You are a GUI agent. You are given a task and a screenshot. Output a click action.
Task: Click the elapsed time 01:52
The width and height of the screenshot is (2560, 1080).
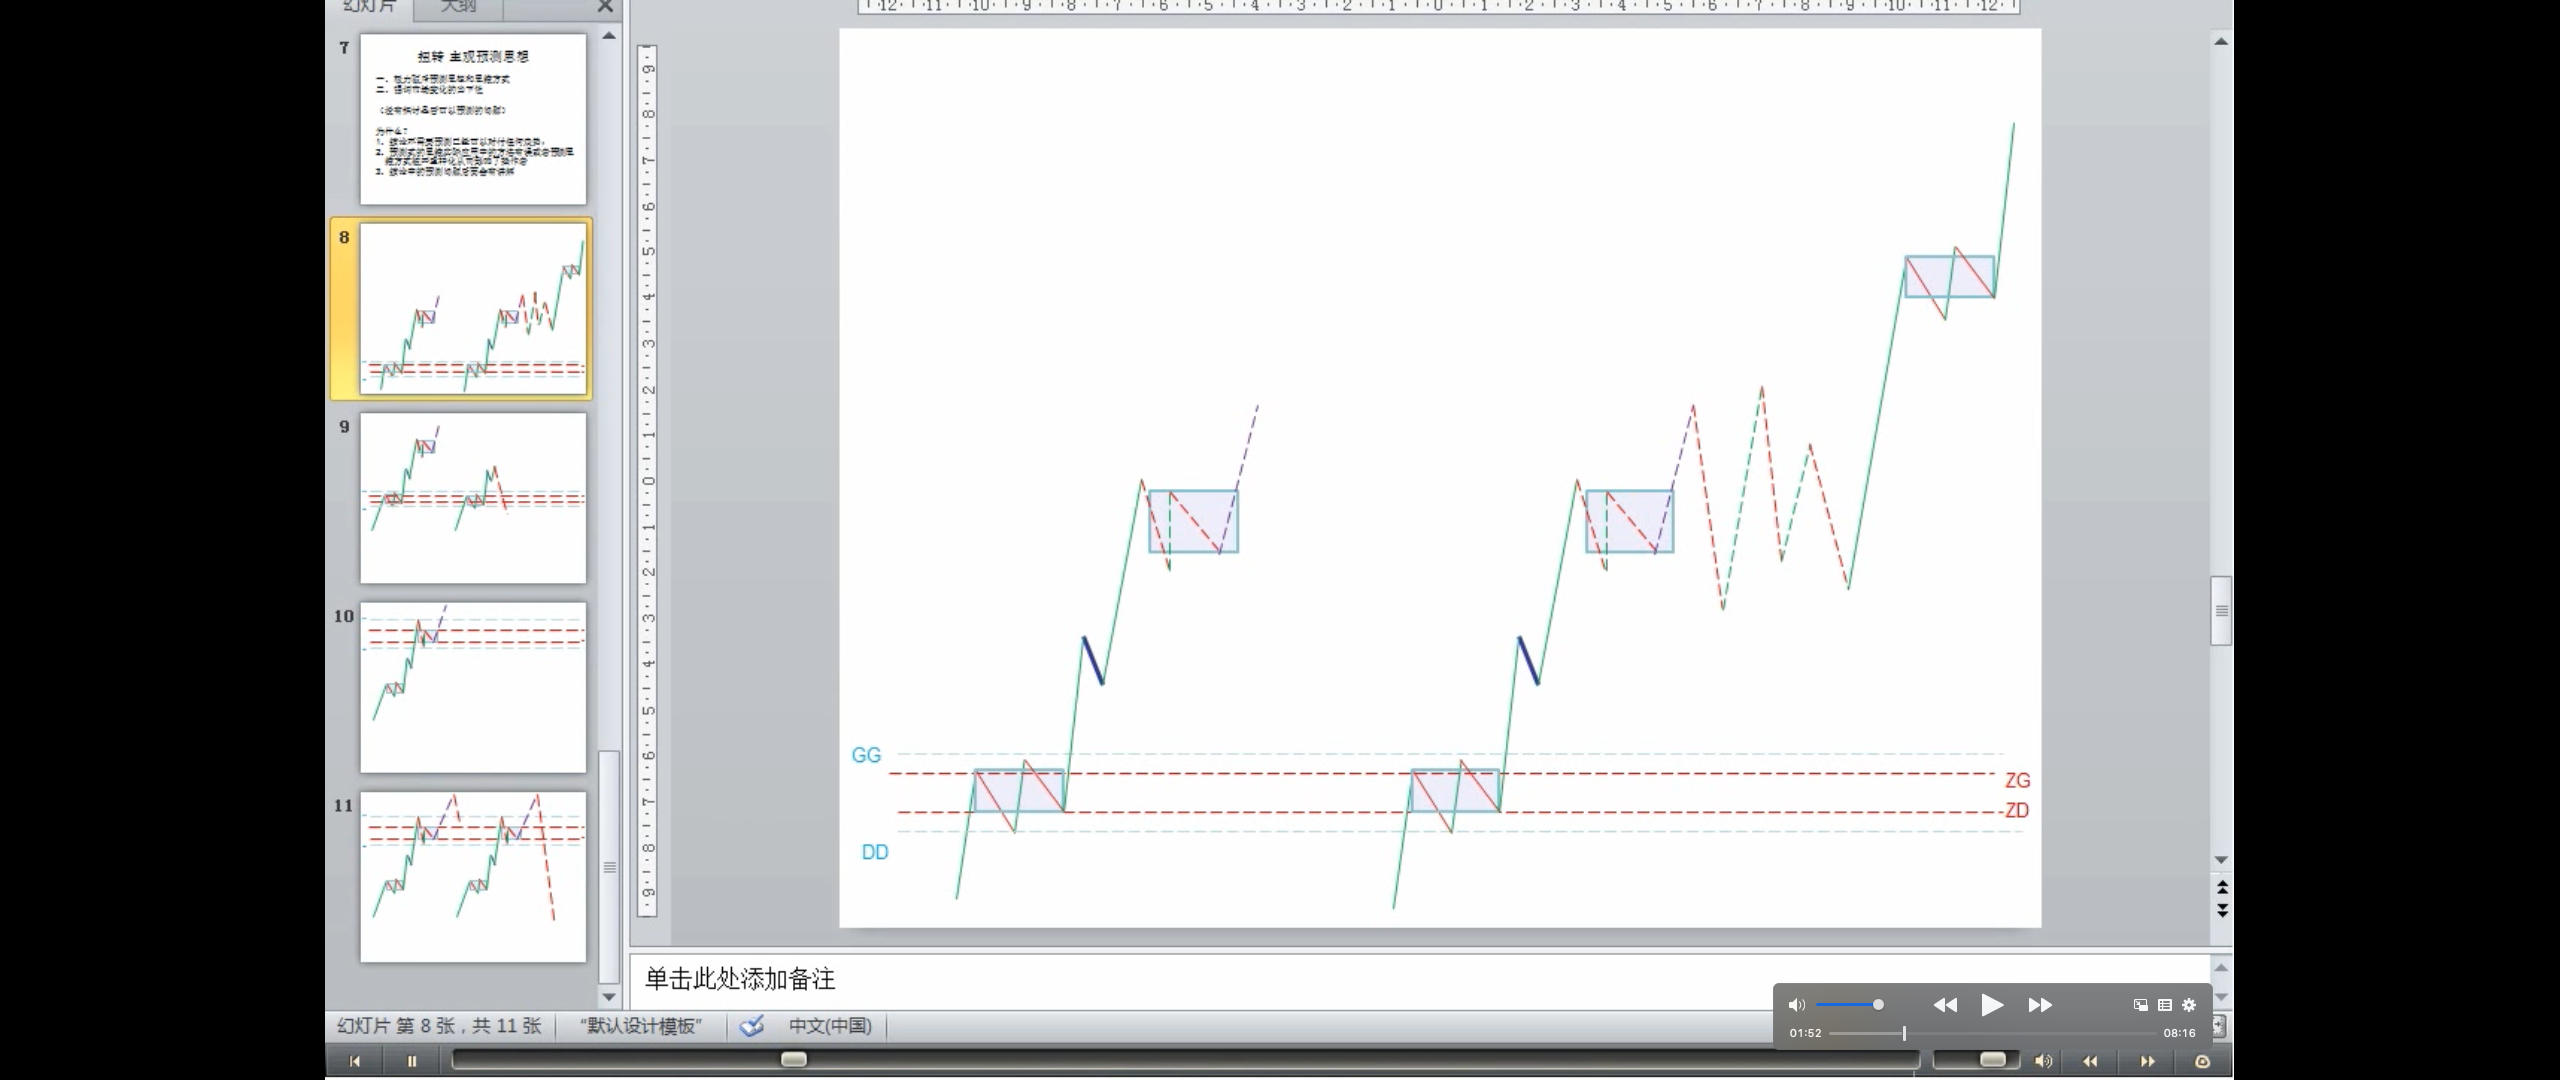(1805, 1033)
